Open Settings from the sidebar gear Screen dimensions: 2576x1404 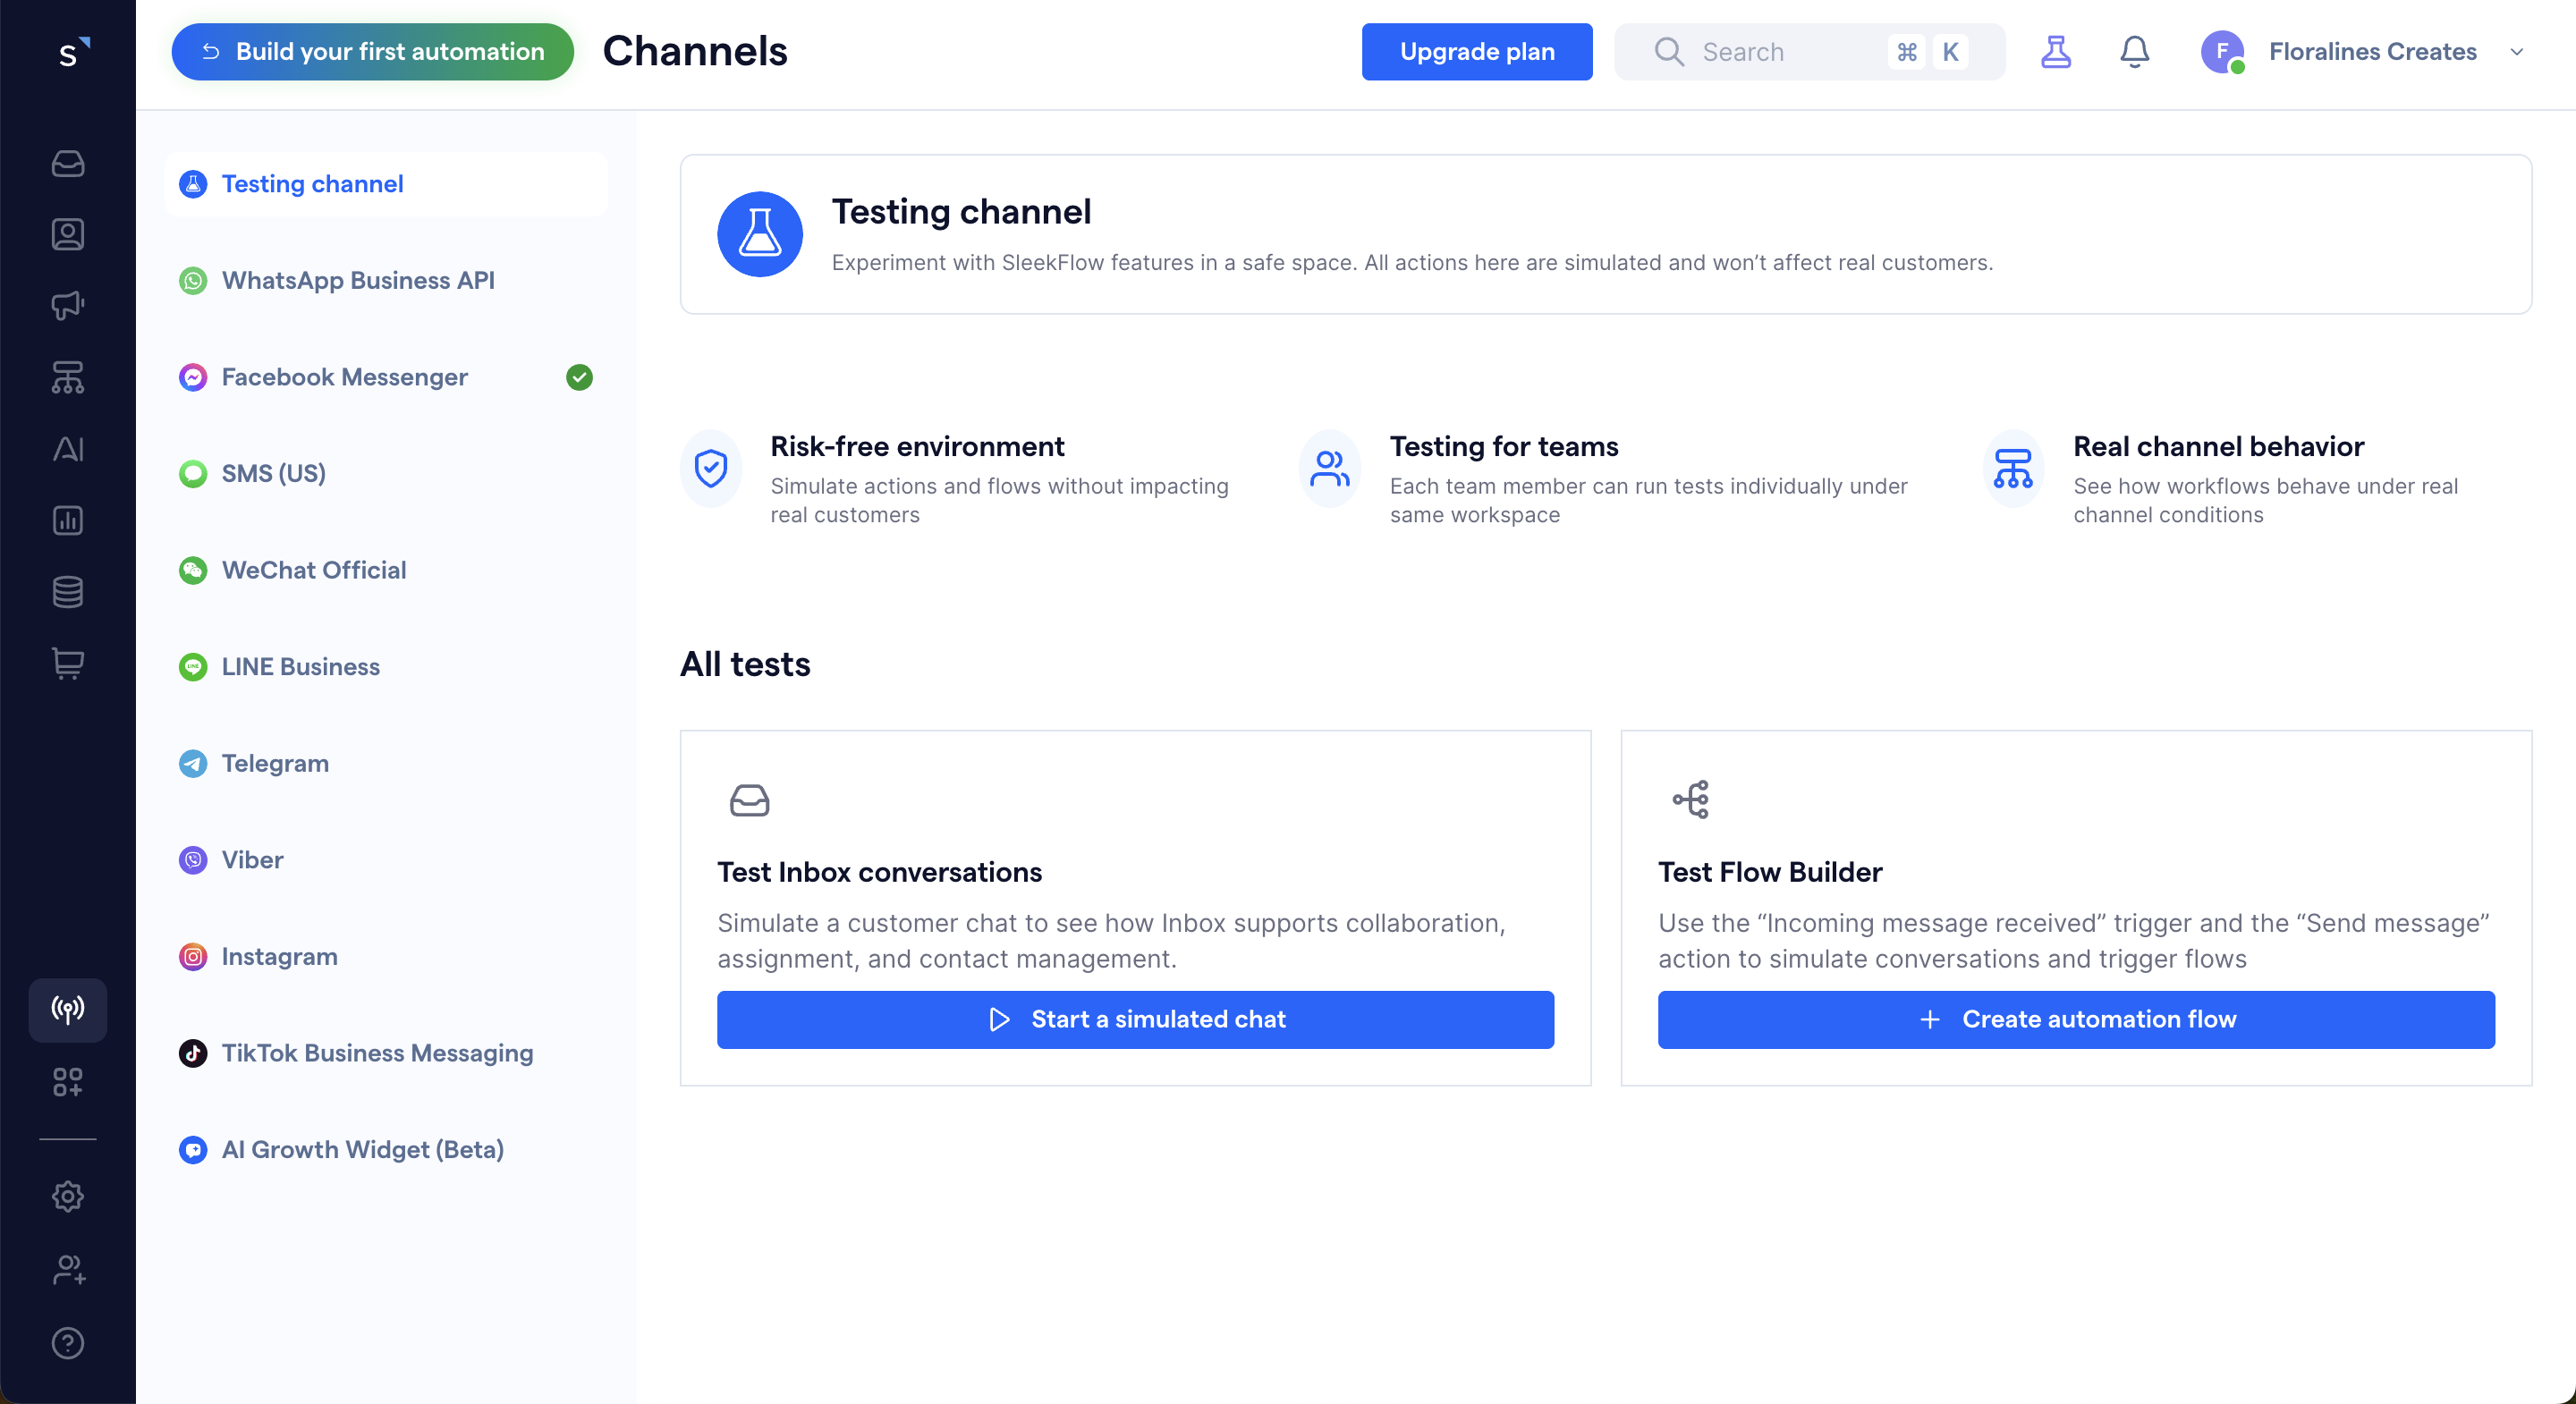pyautogui.click(x=67, y=1196)
